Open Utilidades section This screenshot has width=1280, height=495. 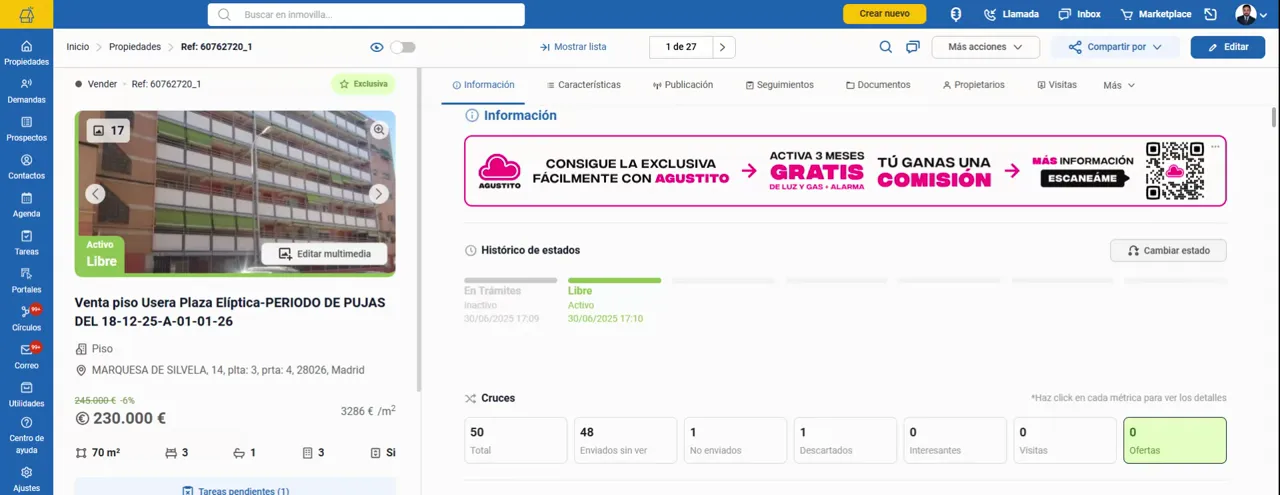26,394
